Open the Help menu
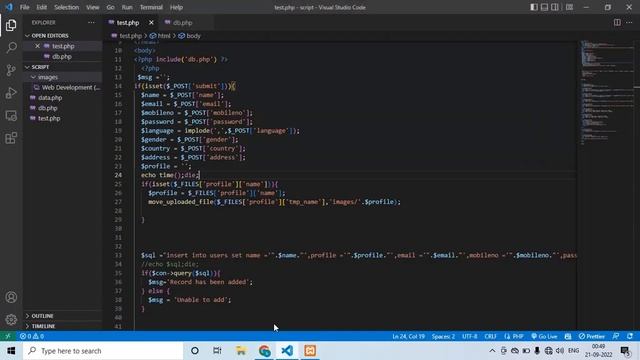The height and width of the screenshot is (360, 640). coord(176,7)
